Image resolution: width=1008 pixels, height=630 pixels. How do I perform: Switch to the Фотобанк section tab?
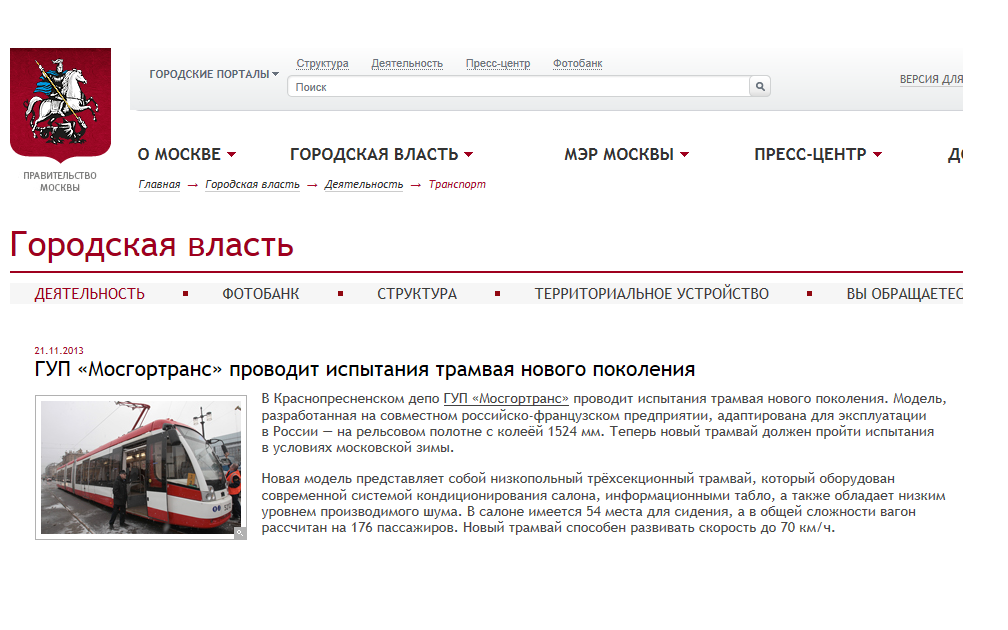260,294
